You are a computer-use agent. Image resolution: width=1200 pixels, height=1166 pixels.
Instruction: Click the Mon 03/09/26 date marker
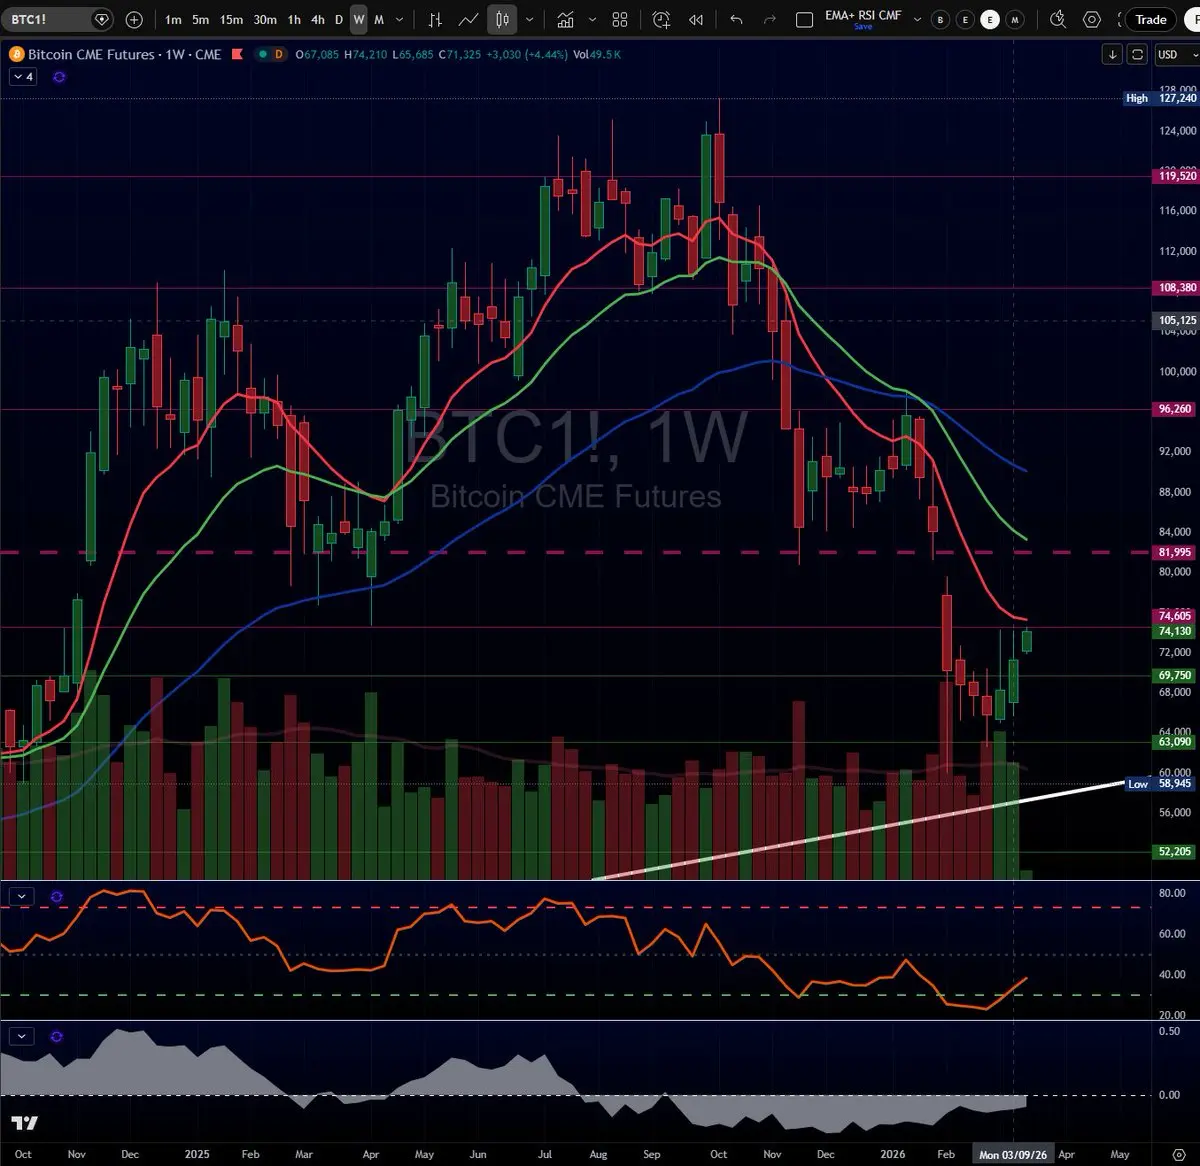[x=1014, y=1154]
